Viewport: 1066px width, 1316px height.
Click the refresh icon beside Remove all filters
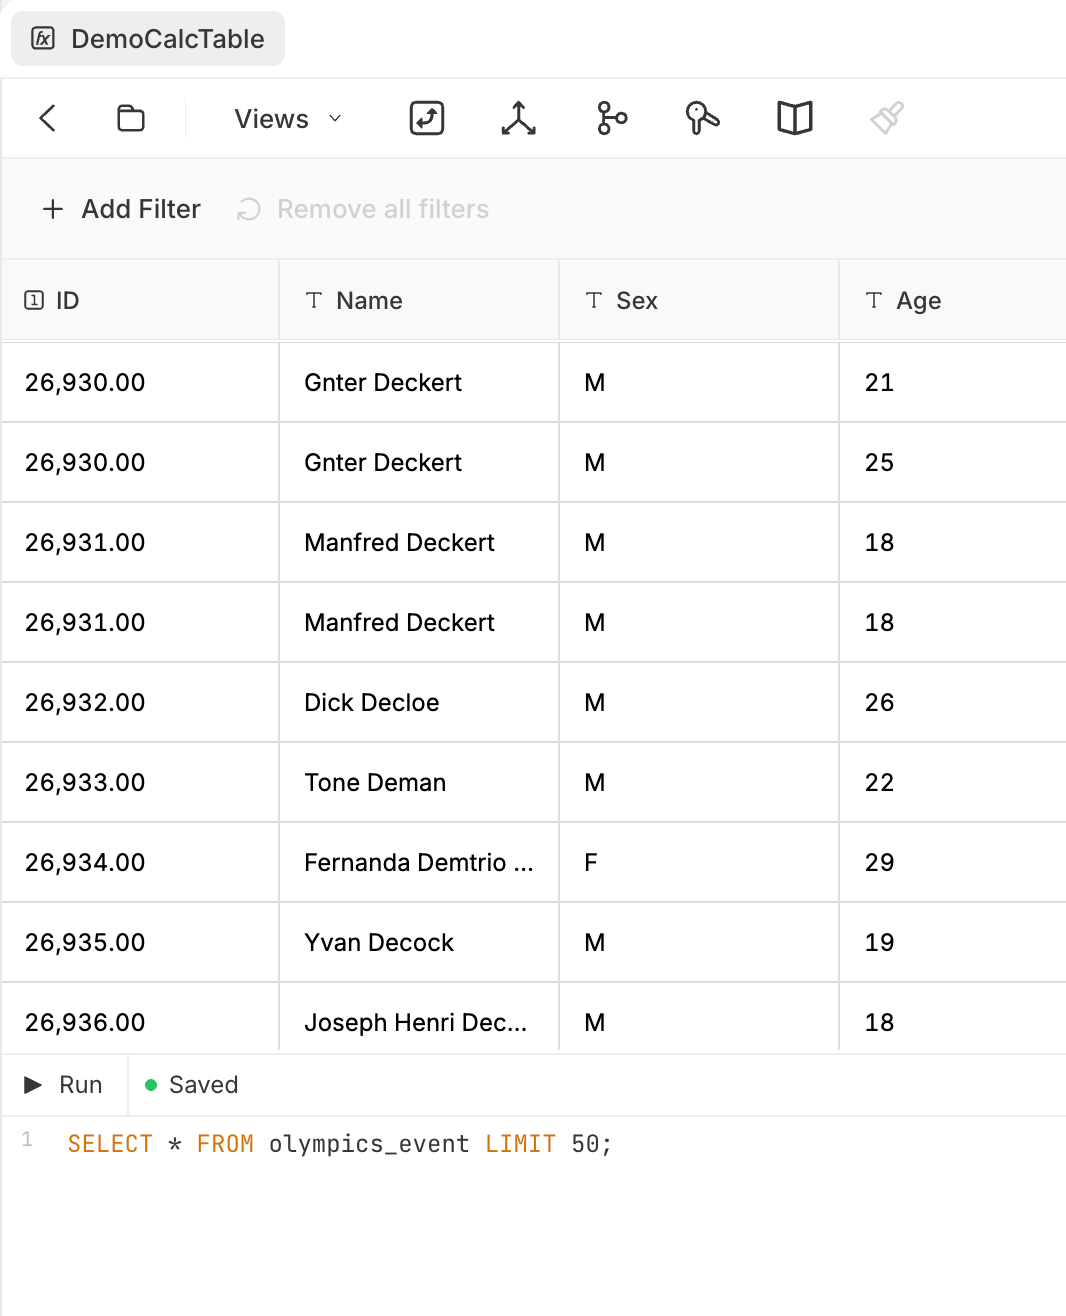tap(249, 209)
